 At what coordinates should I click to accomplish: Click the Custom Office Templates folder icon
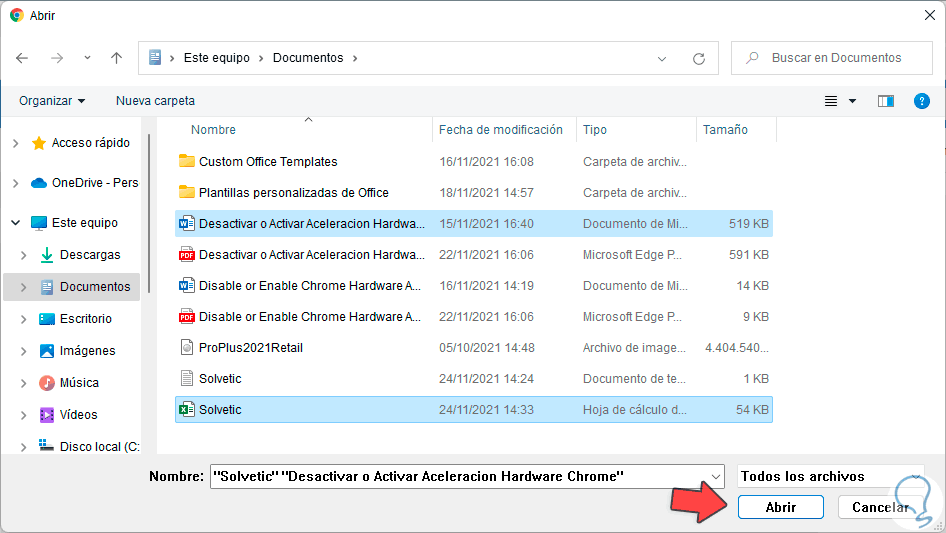point(186,161)
